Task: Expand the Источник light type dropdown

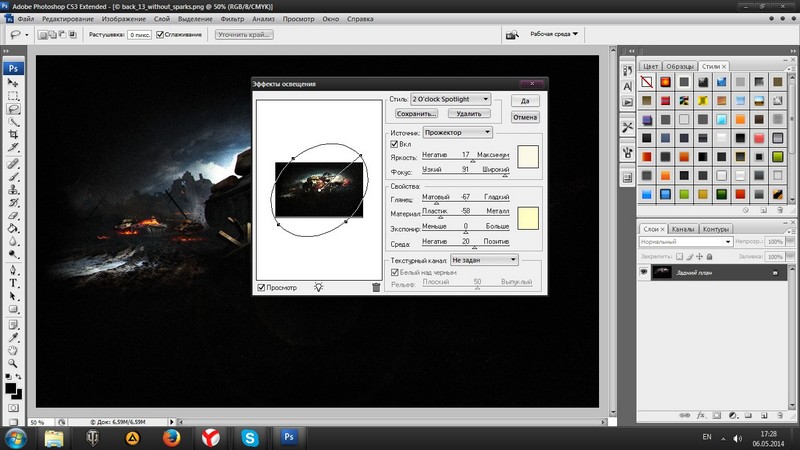Action: coord(457,131)
